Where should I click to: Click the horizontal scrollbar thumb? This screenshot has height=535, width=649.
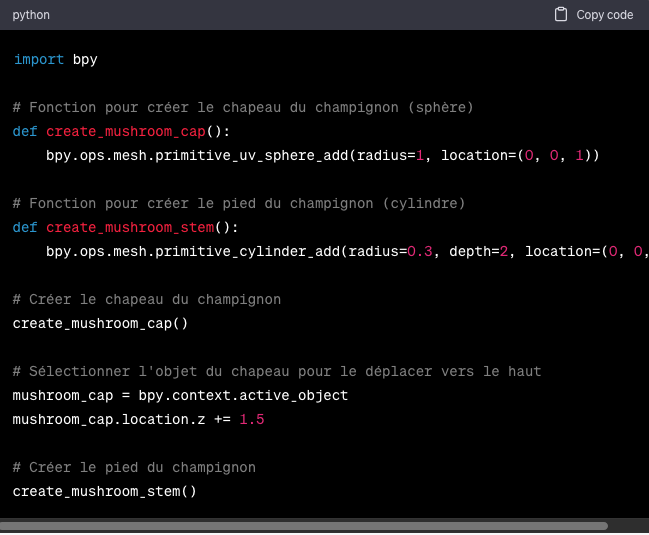coord(304,526)
